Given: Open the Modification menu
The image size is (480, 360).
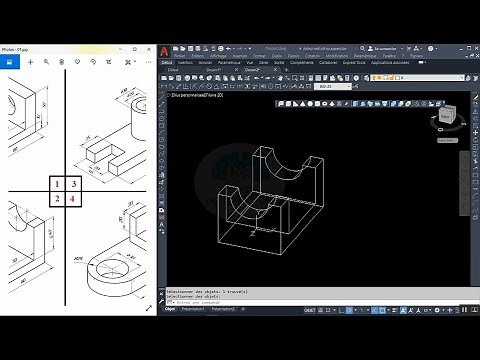Looking at the screenshot, I should [337, 56].
